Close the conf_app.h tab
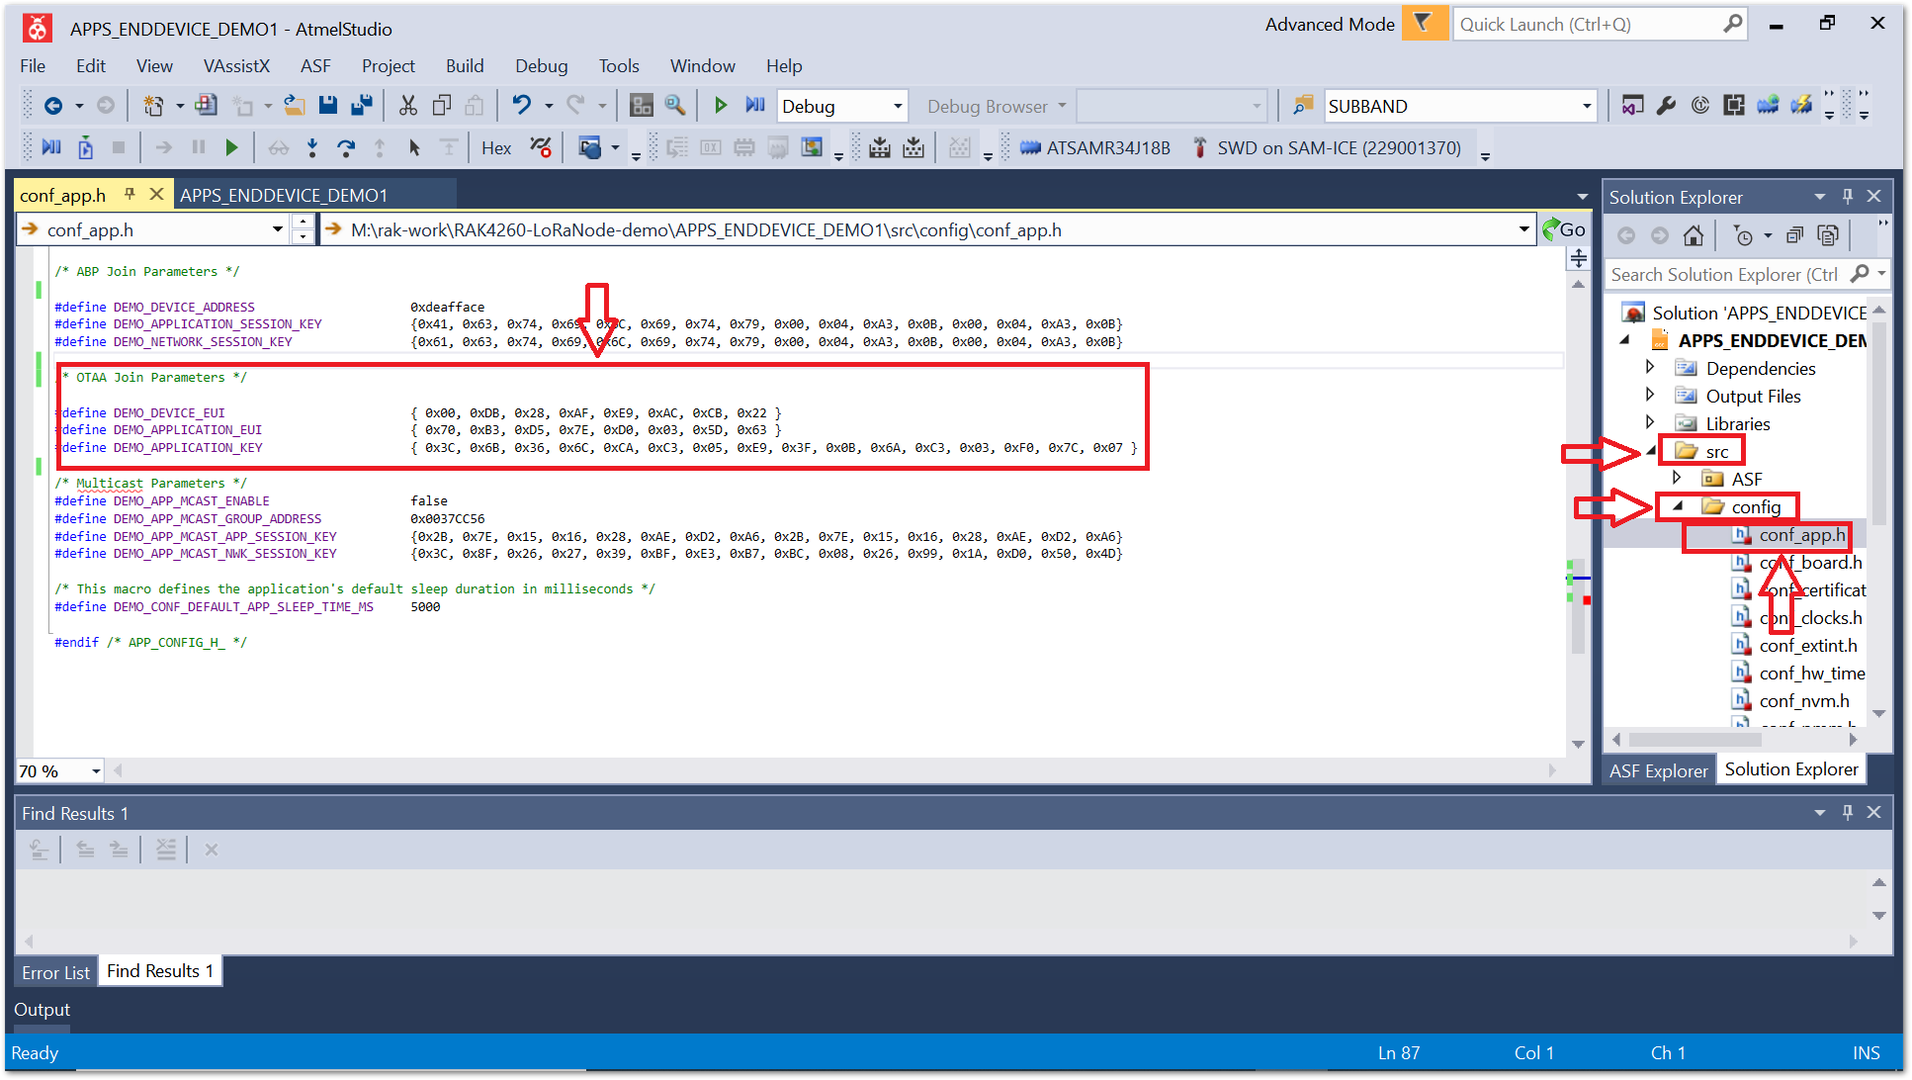This screenshot has height=1080, width=1912. tap(156, 194)
